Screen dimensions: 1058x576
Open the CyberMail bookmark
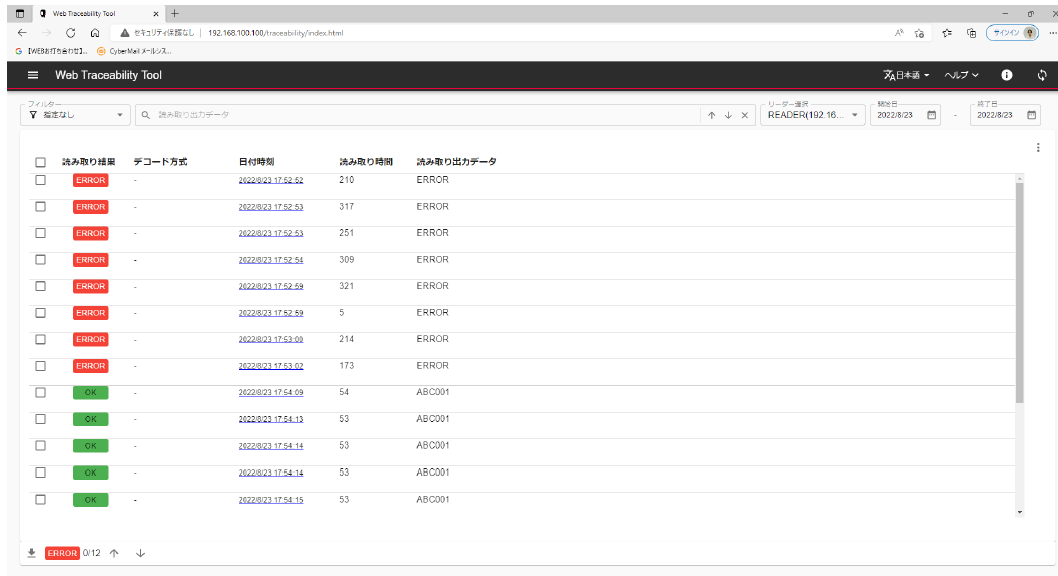pyautogui.click(x=134, y=51)
